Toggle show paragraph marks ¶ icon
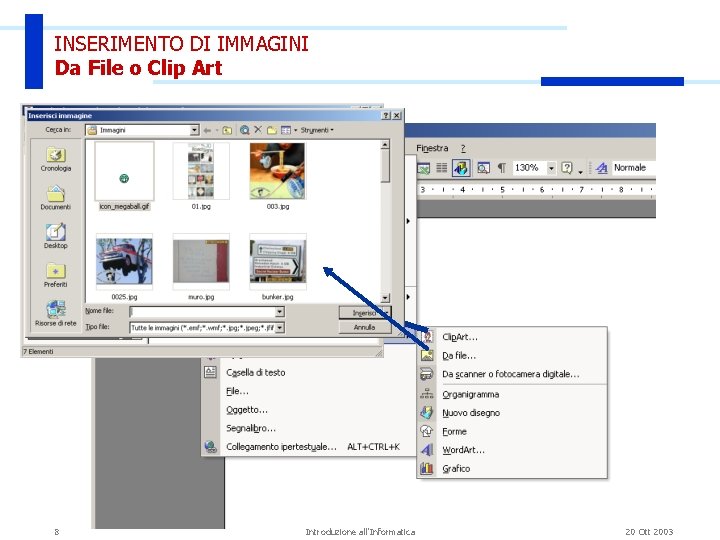The image size is (720, 540). click(x=502, y=168)
